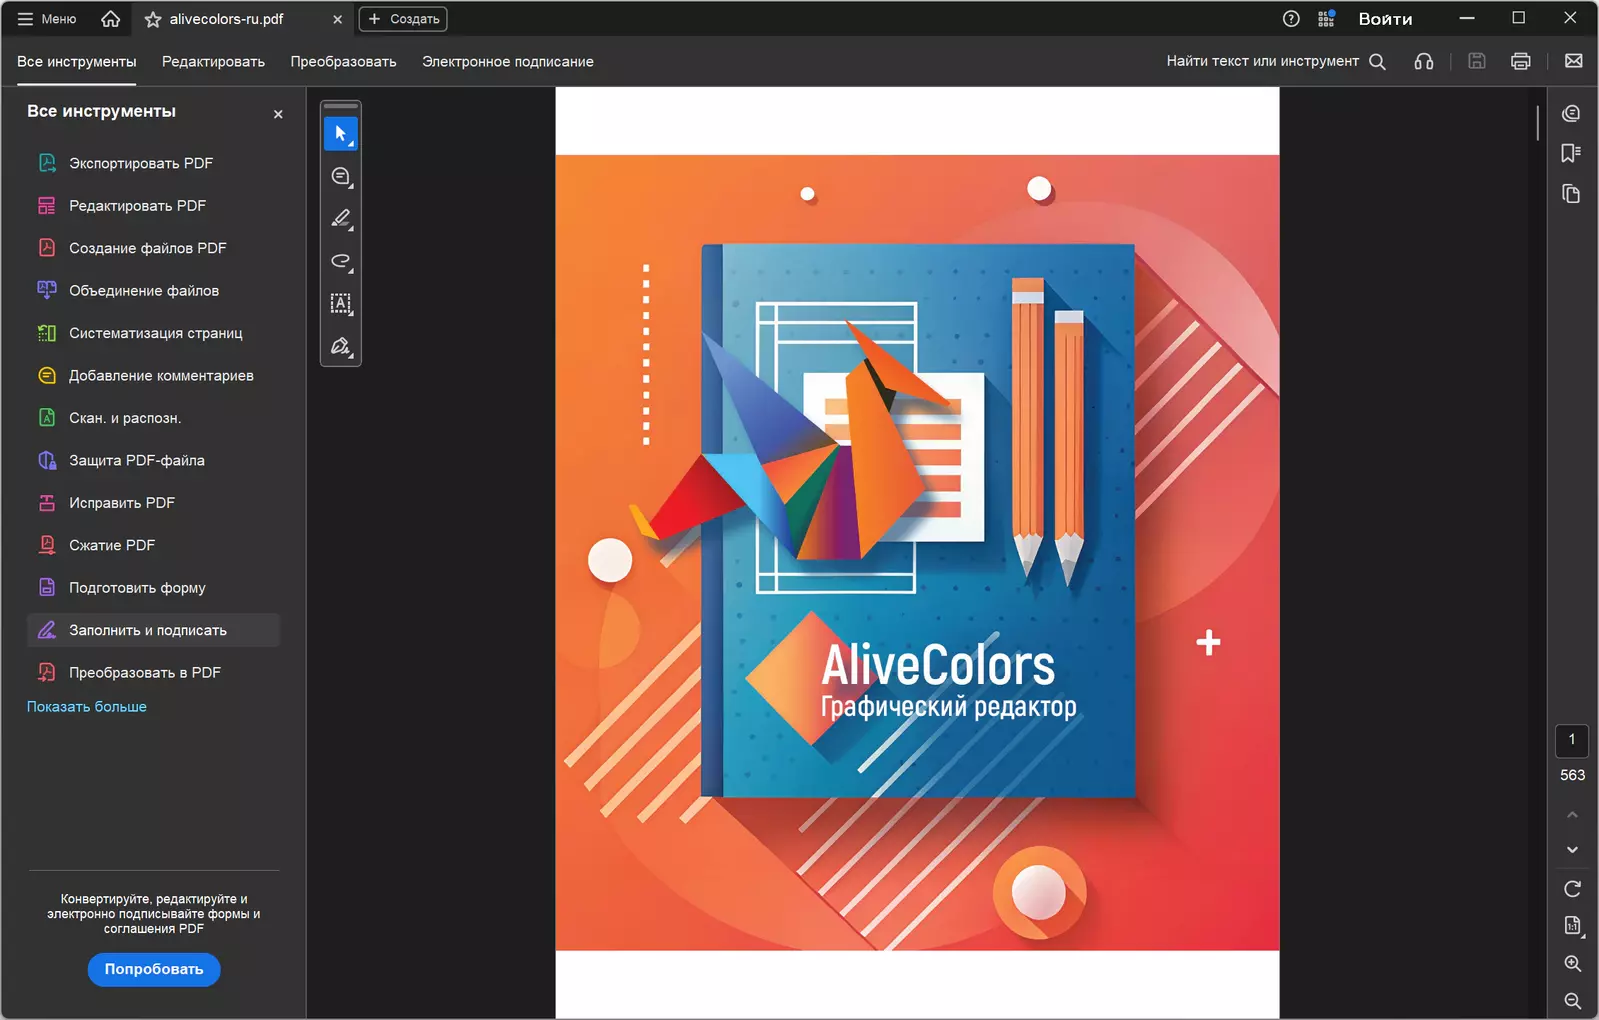Image resolution: width=1599 pixels, height=1020 pixels.
Task: Click the save diskette icon
Action: pos(1476,61)
